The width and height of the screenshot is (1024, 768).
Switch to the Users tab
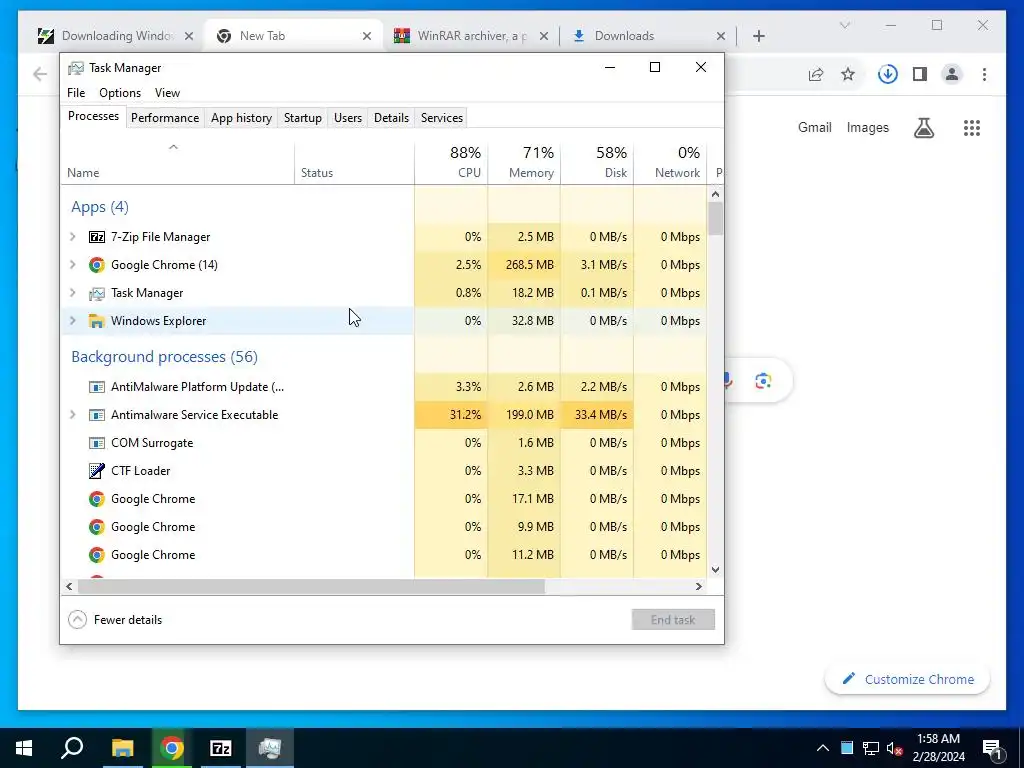click(x=347, y=118)
